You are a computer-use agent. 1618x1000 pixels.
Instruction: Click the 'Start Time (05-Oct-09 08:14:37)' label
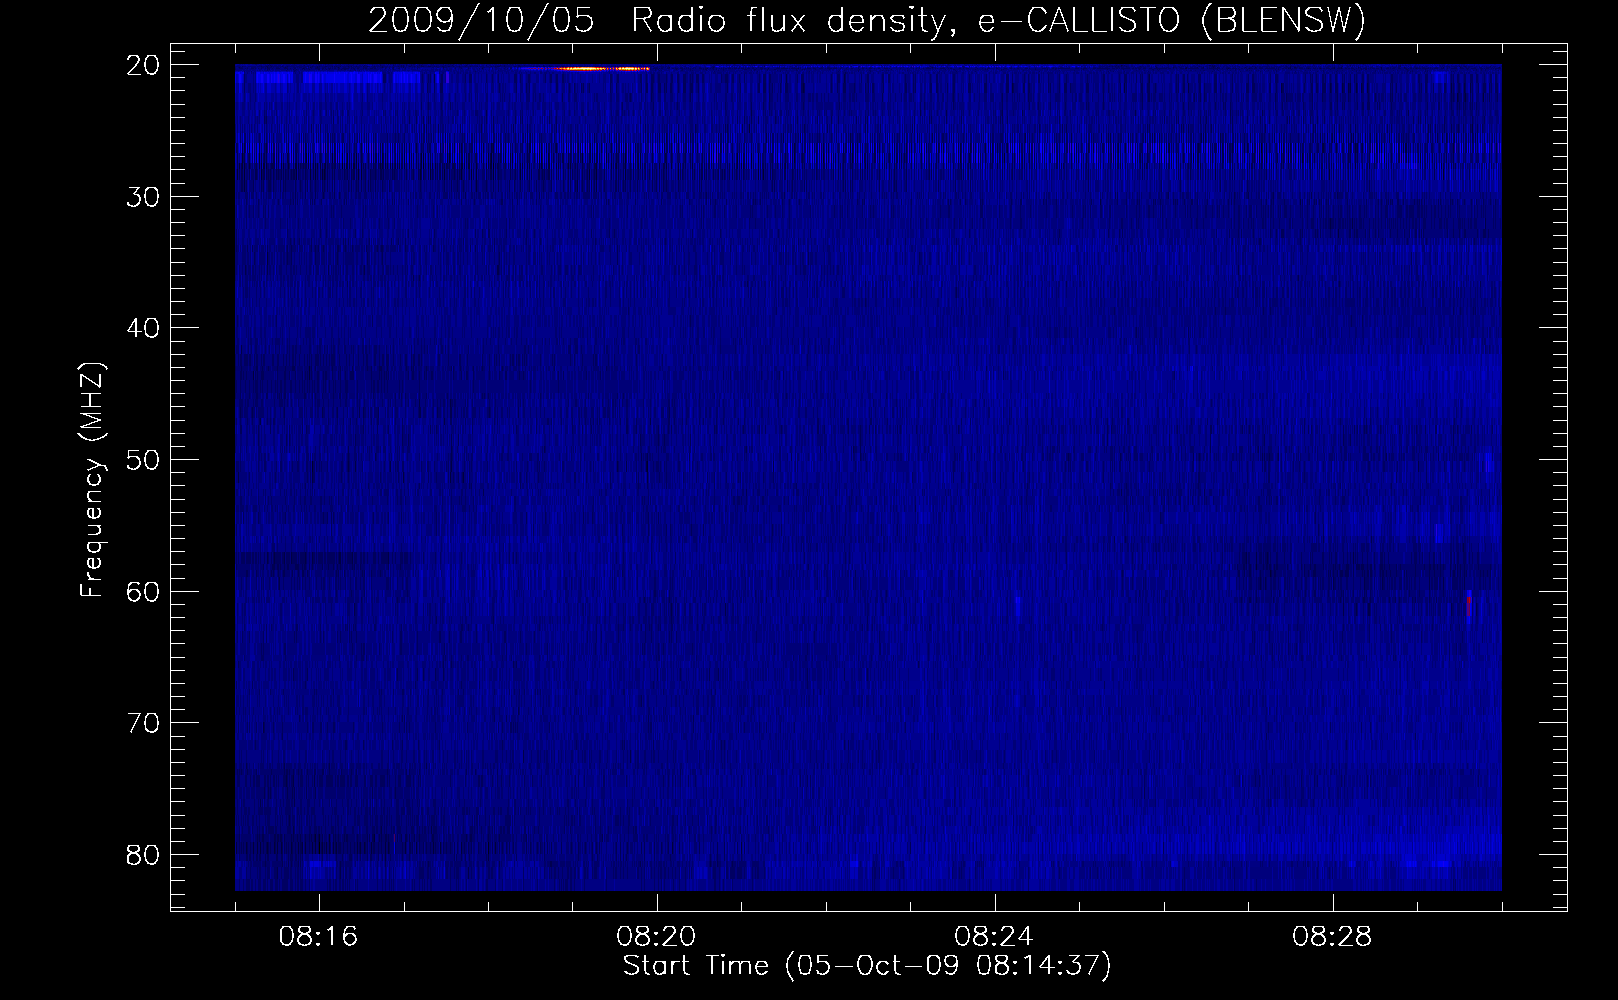(867, 966)
